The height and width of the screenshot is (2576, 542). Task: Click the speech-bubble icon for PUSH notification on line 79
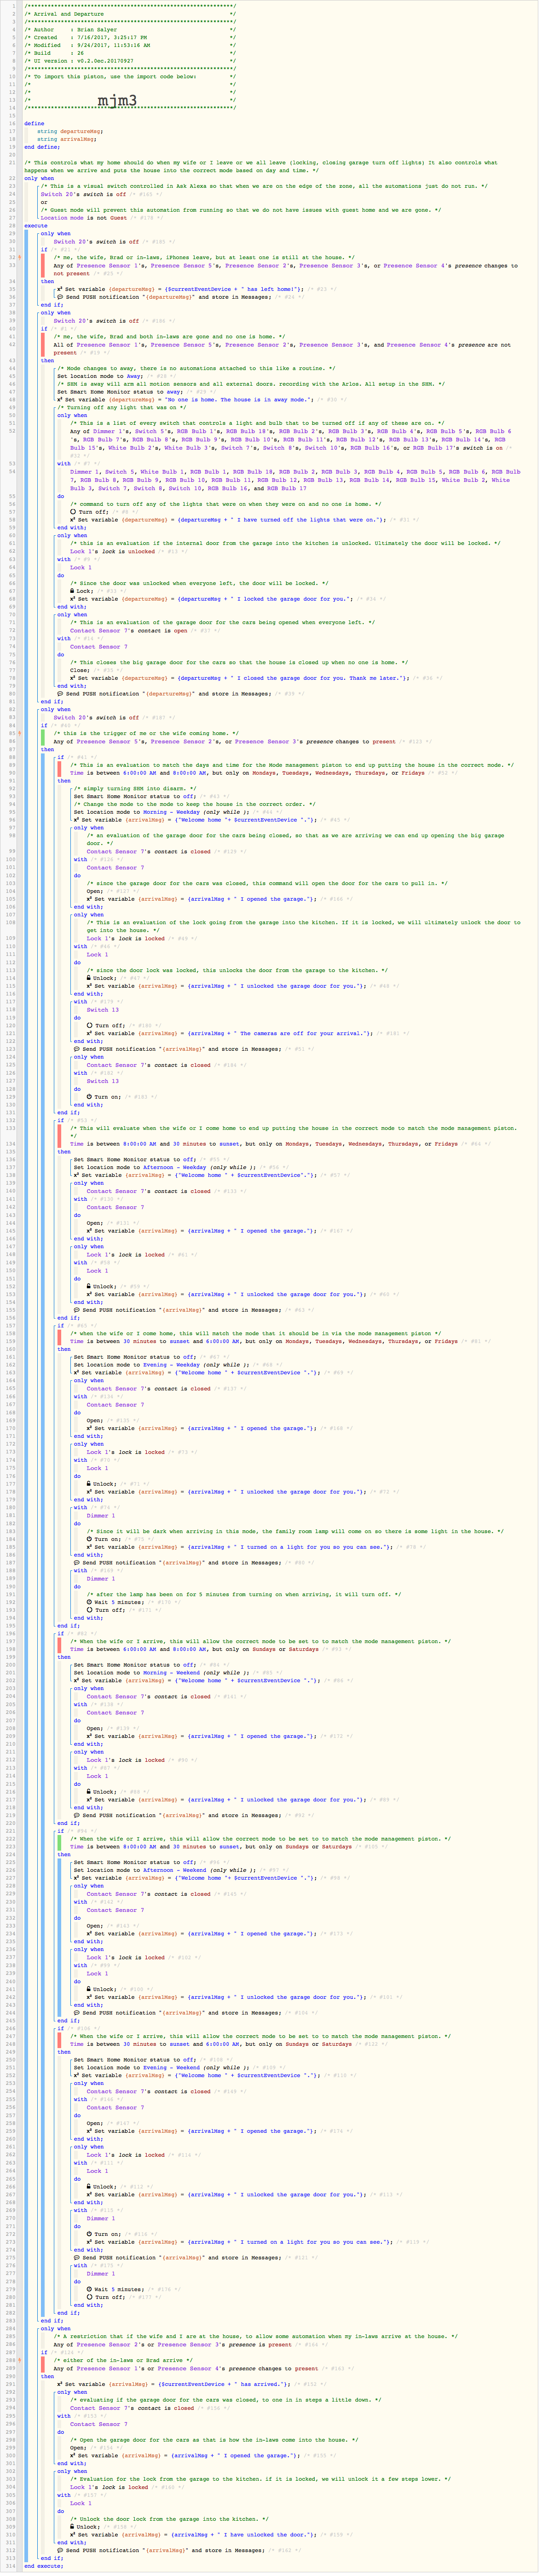[x=60, y=693]
